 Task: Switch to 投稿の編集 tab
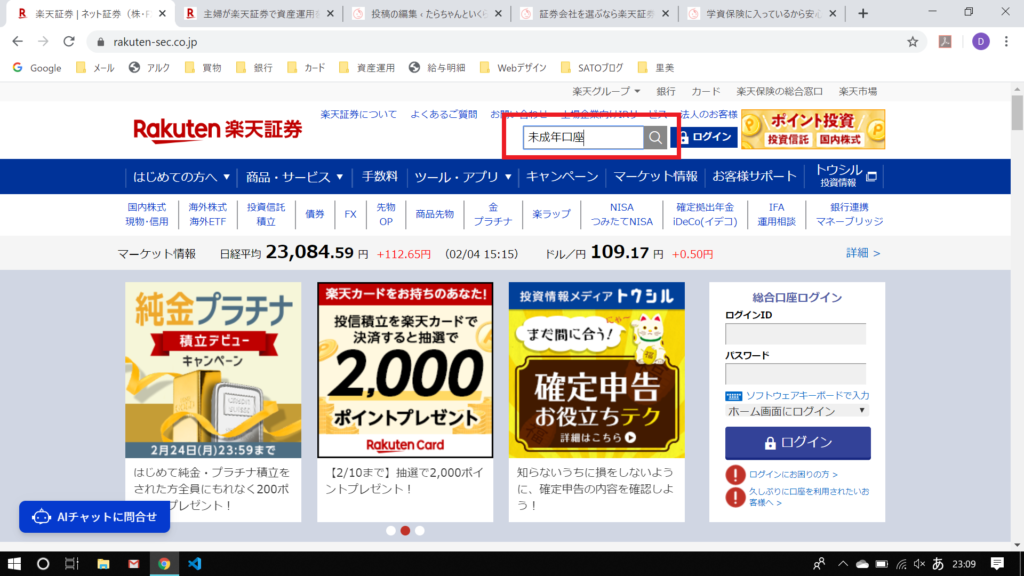pos(428,14)
